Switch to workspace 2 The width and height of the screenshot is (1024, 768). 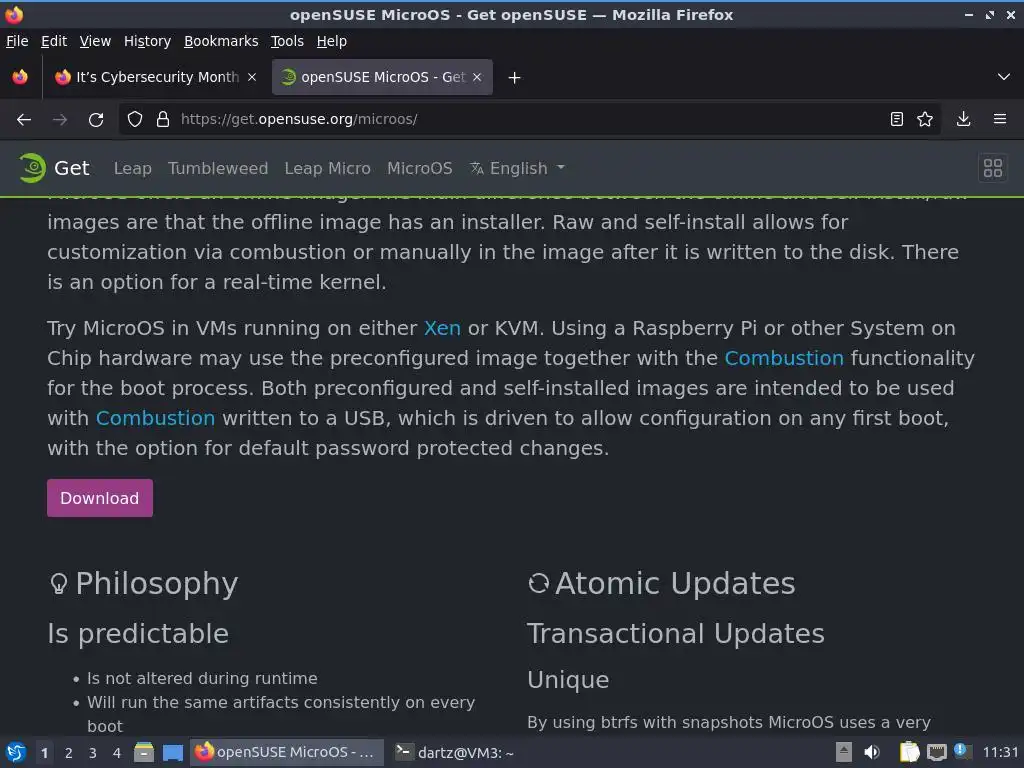coord(69,753)
